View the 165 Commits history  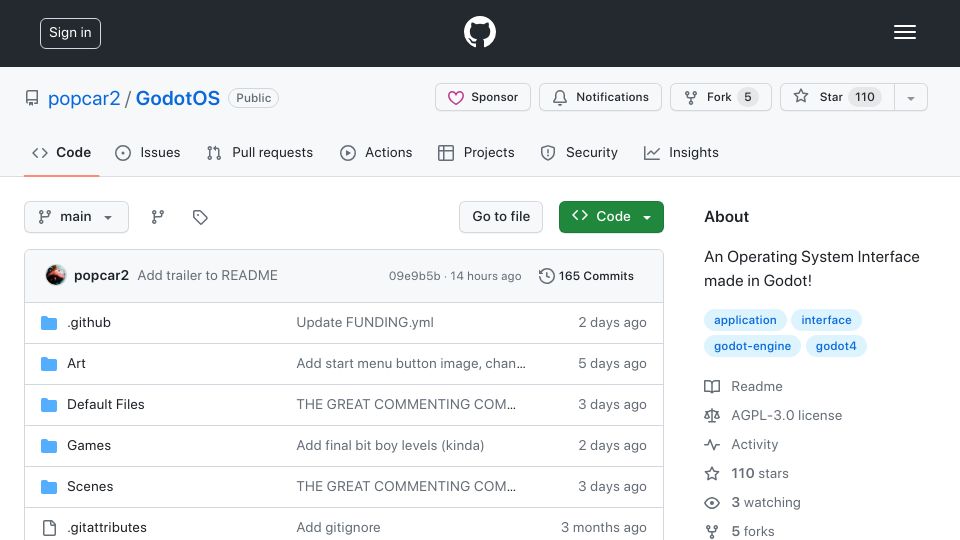pos(587,276)
